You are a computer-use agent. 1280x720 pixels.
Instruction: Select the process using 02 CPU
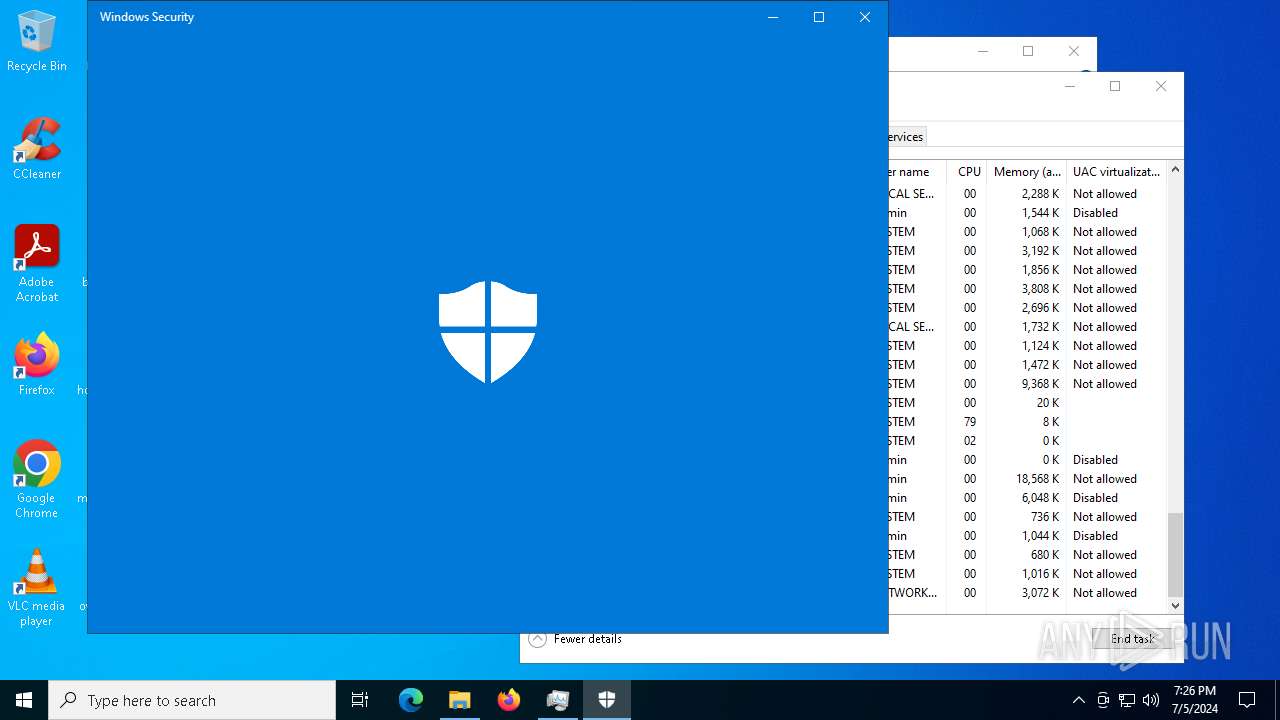pos(1027,441)
